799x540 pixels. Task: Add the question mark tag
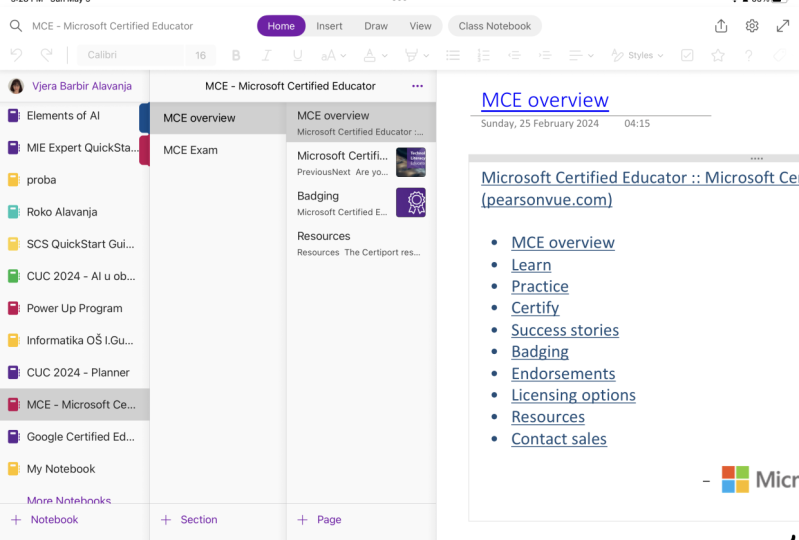749,56
